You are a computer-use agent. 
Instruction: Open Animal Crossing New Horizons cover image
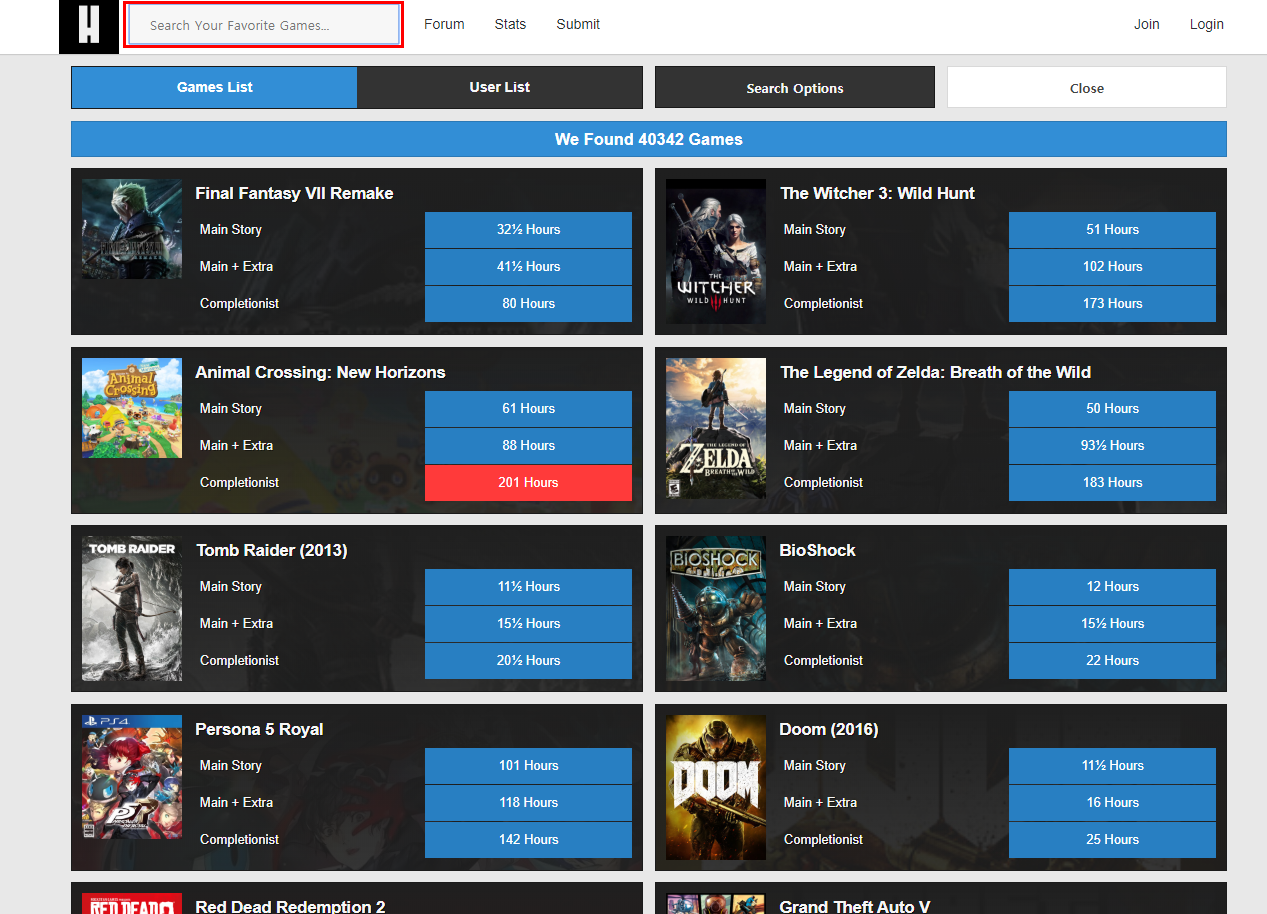132,408
